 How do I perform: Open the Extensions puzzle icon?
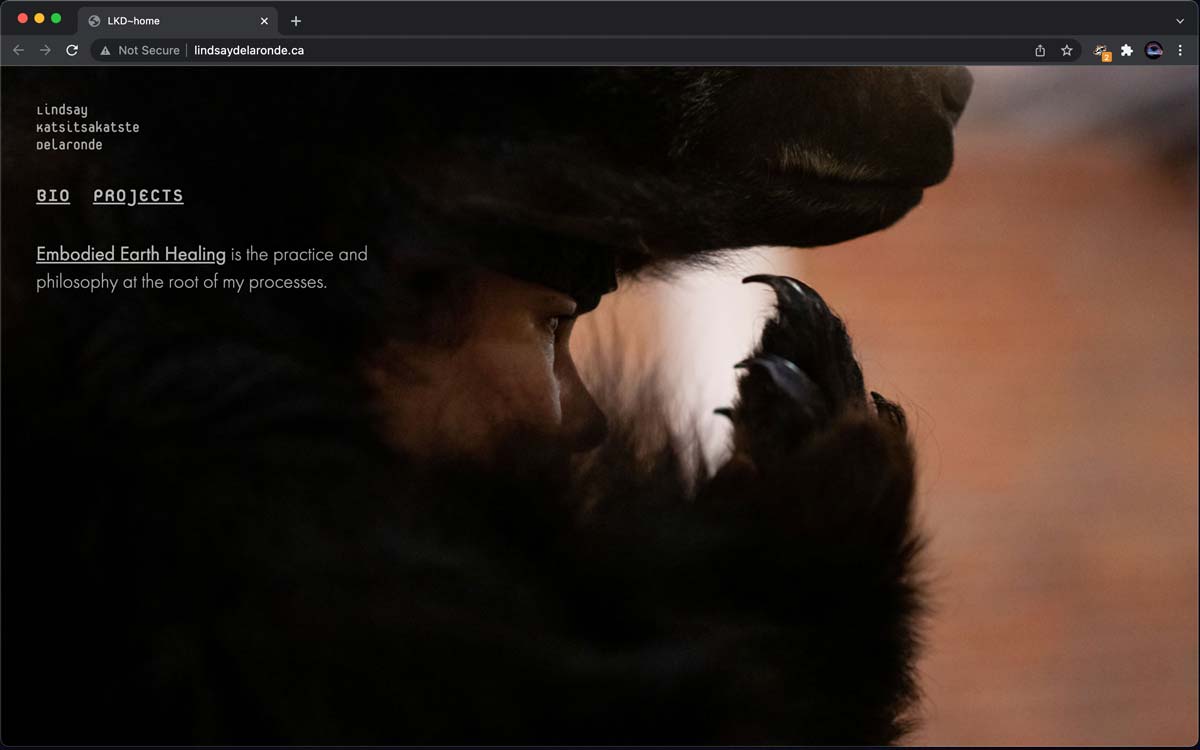1127,50
